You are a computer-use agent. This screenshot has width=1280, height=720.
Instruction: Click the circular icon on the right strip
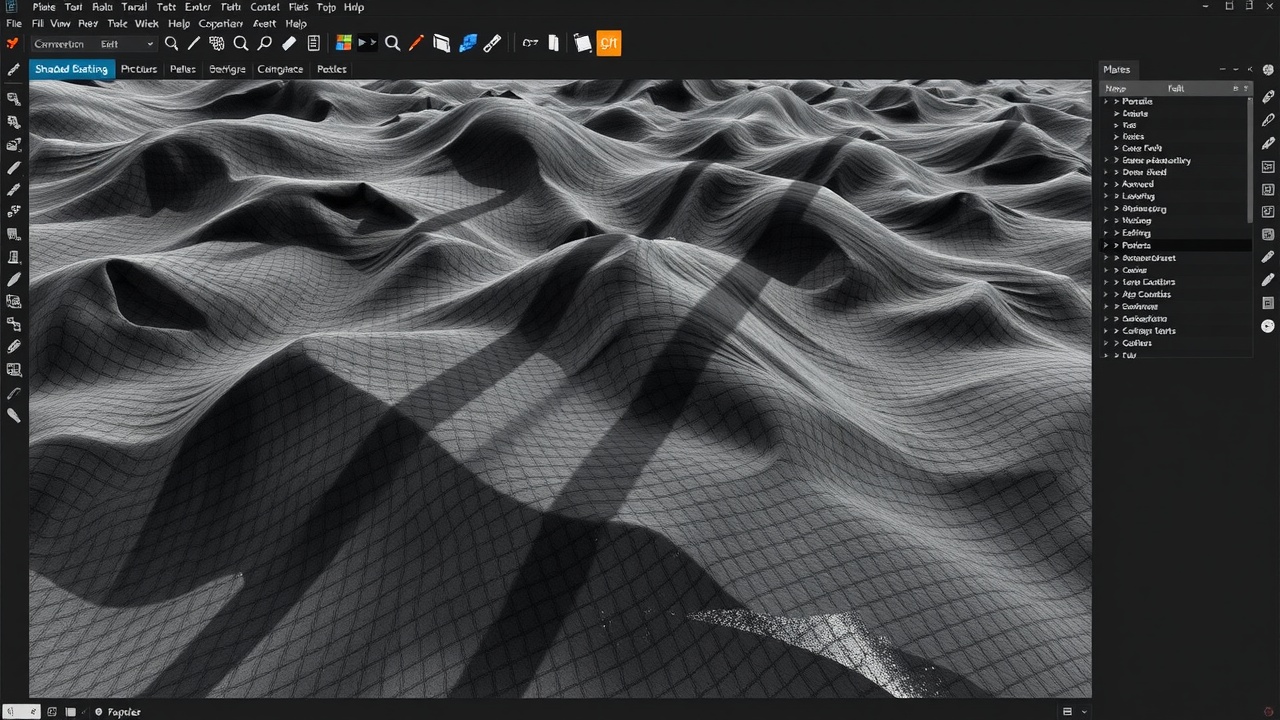click(x=1268, y=326)
